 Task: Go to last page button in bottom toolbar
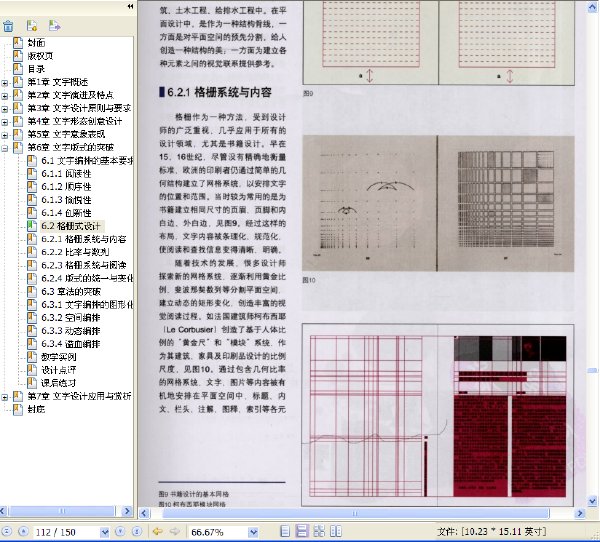(137, 531)
